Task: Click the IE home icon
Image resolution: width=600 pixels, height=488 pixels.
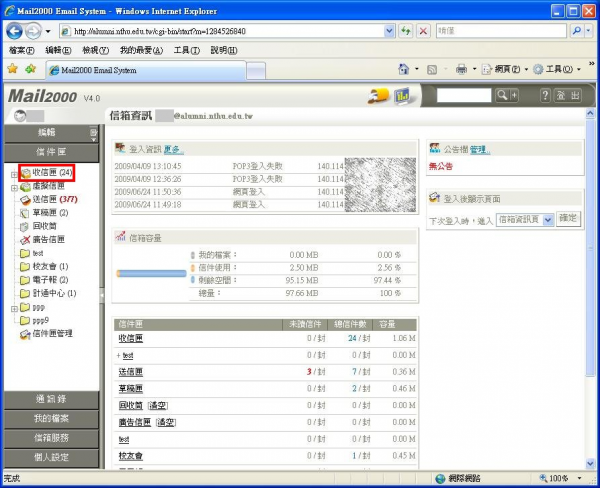Action: pos(404,70)
